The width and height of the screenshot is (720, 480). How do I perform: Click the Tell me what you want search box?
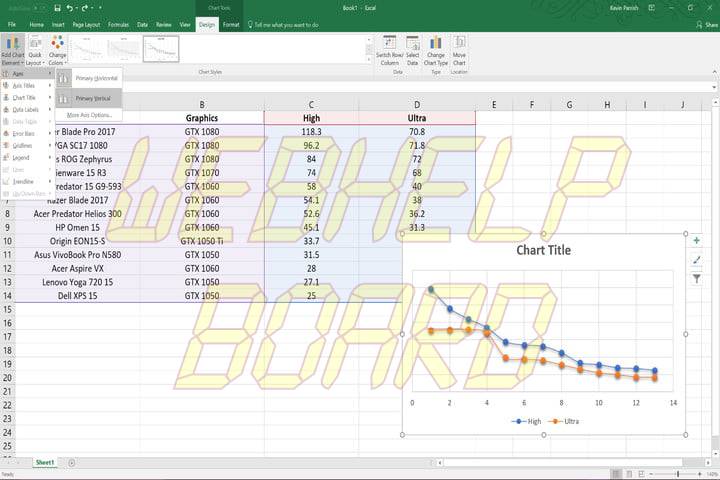coord(283,25)
